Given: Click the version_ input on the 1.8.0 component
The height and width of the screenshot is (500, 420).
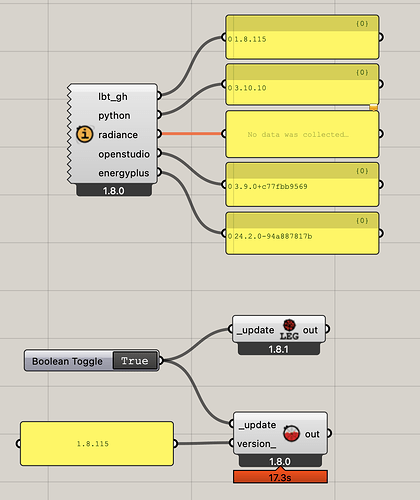Looking at the screenshot, I should coord(256,444).
